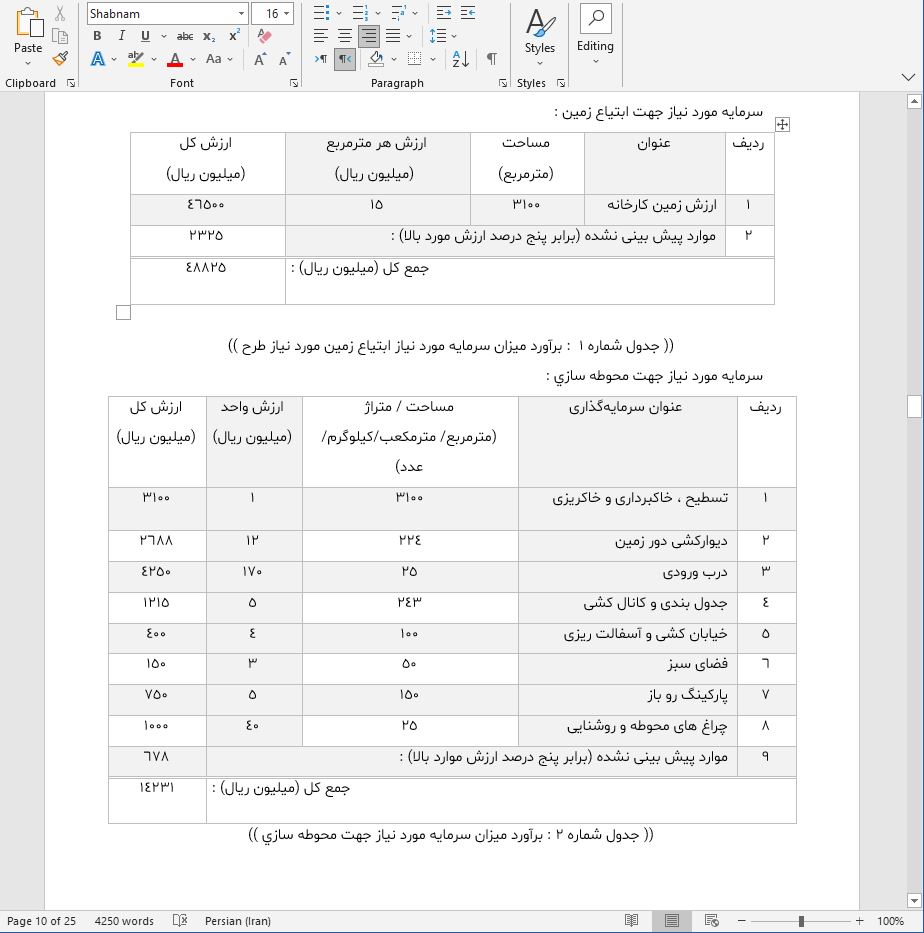This screenshot has height=933, width=924.
Task: Set left-to-right text direction
Action: click(x=321, y=59)
